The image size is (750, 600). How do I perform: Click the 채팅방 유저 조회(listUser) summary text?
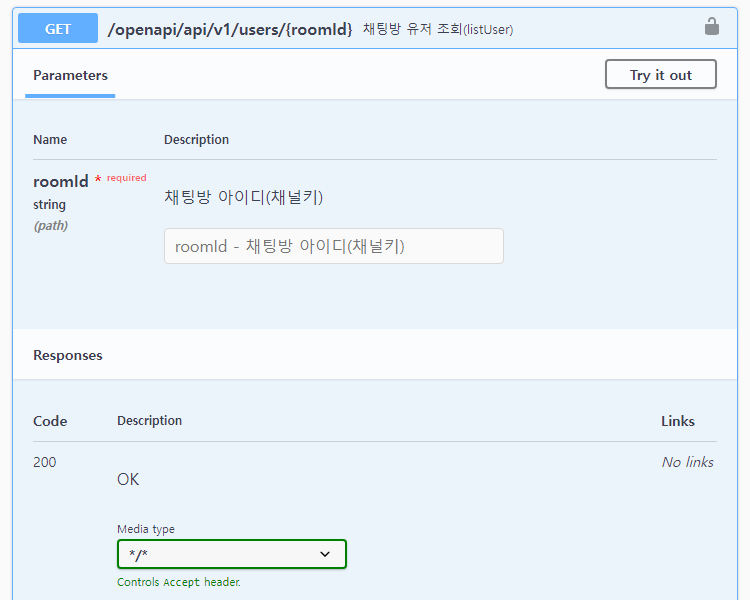click(438, 30)
